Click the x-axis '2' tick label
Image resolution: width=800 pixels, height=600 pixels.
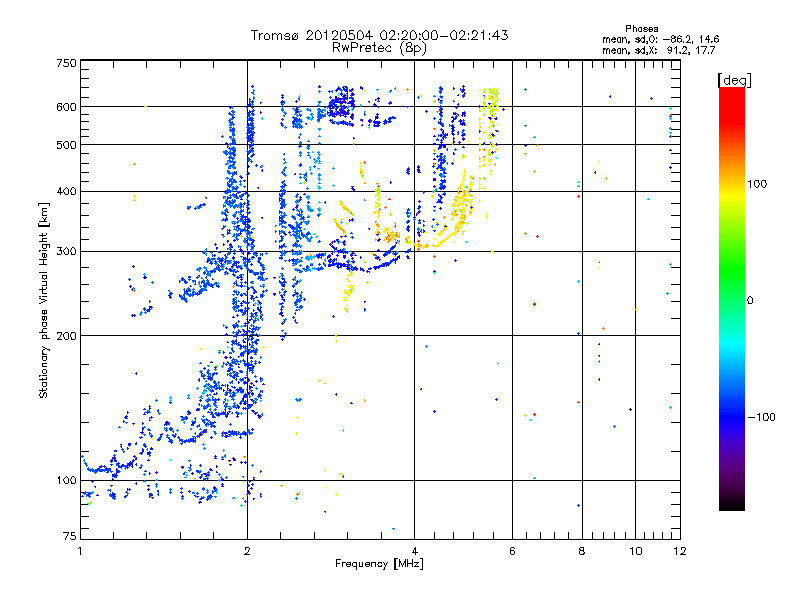coord(247,551)
